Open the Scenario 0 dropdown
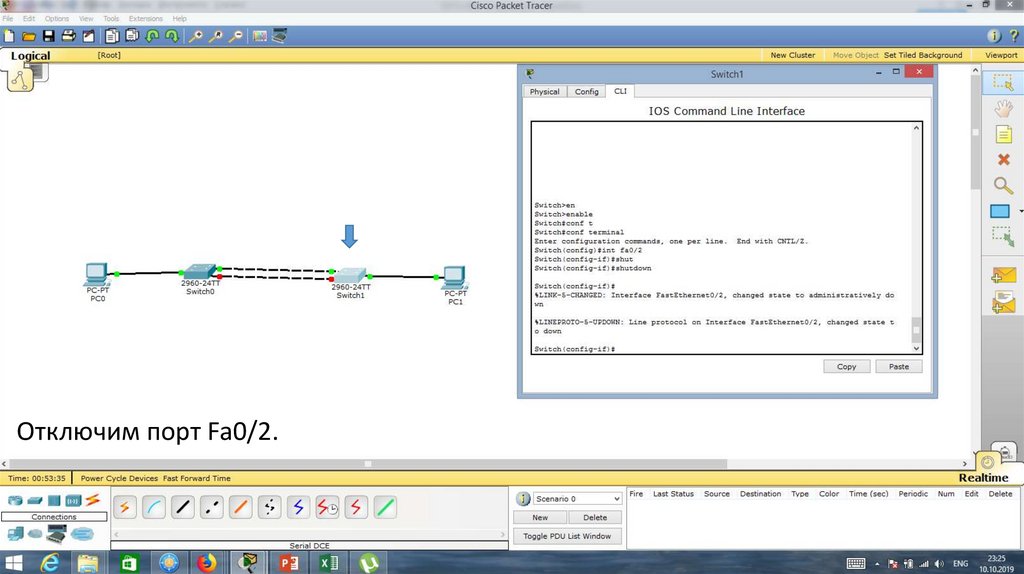Viewport: 1024px width, 574px height. coord(577,499)
